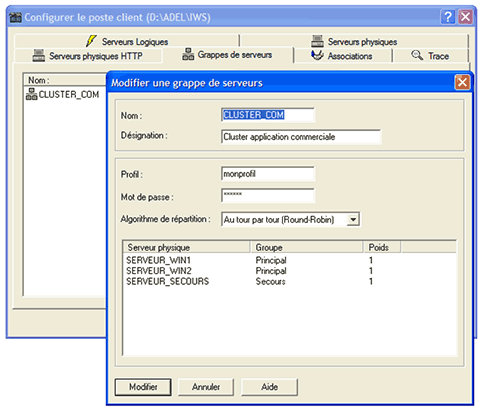481x409 pixels.
Task: Sort by the Groupe column header
Action: [306, 247]
